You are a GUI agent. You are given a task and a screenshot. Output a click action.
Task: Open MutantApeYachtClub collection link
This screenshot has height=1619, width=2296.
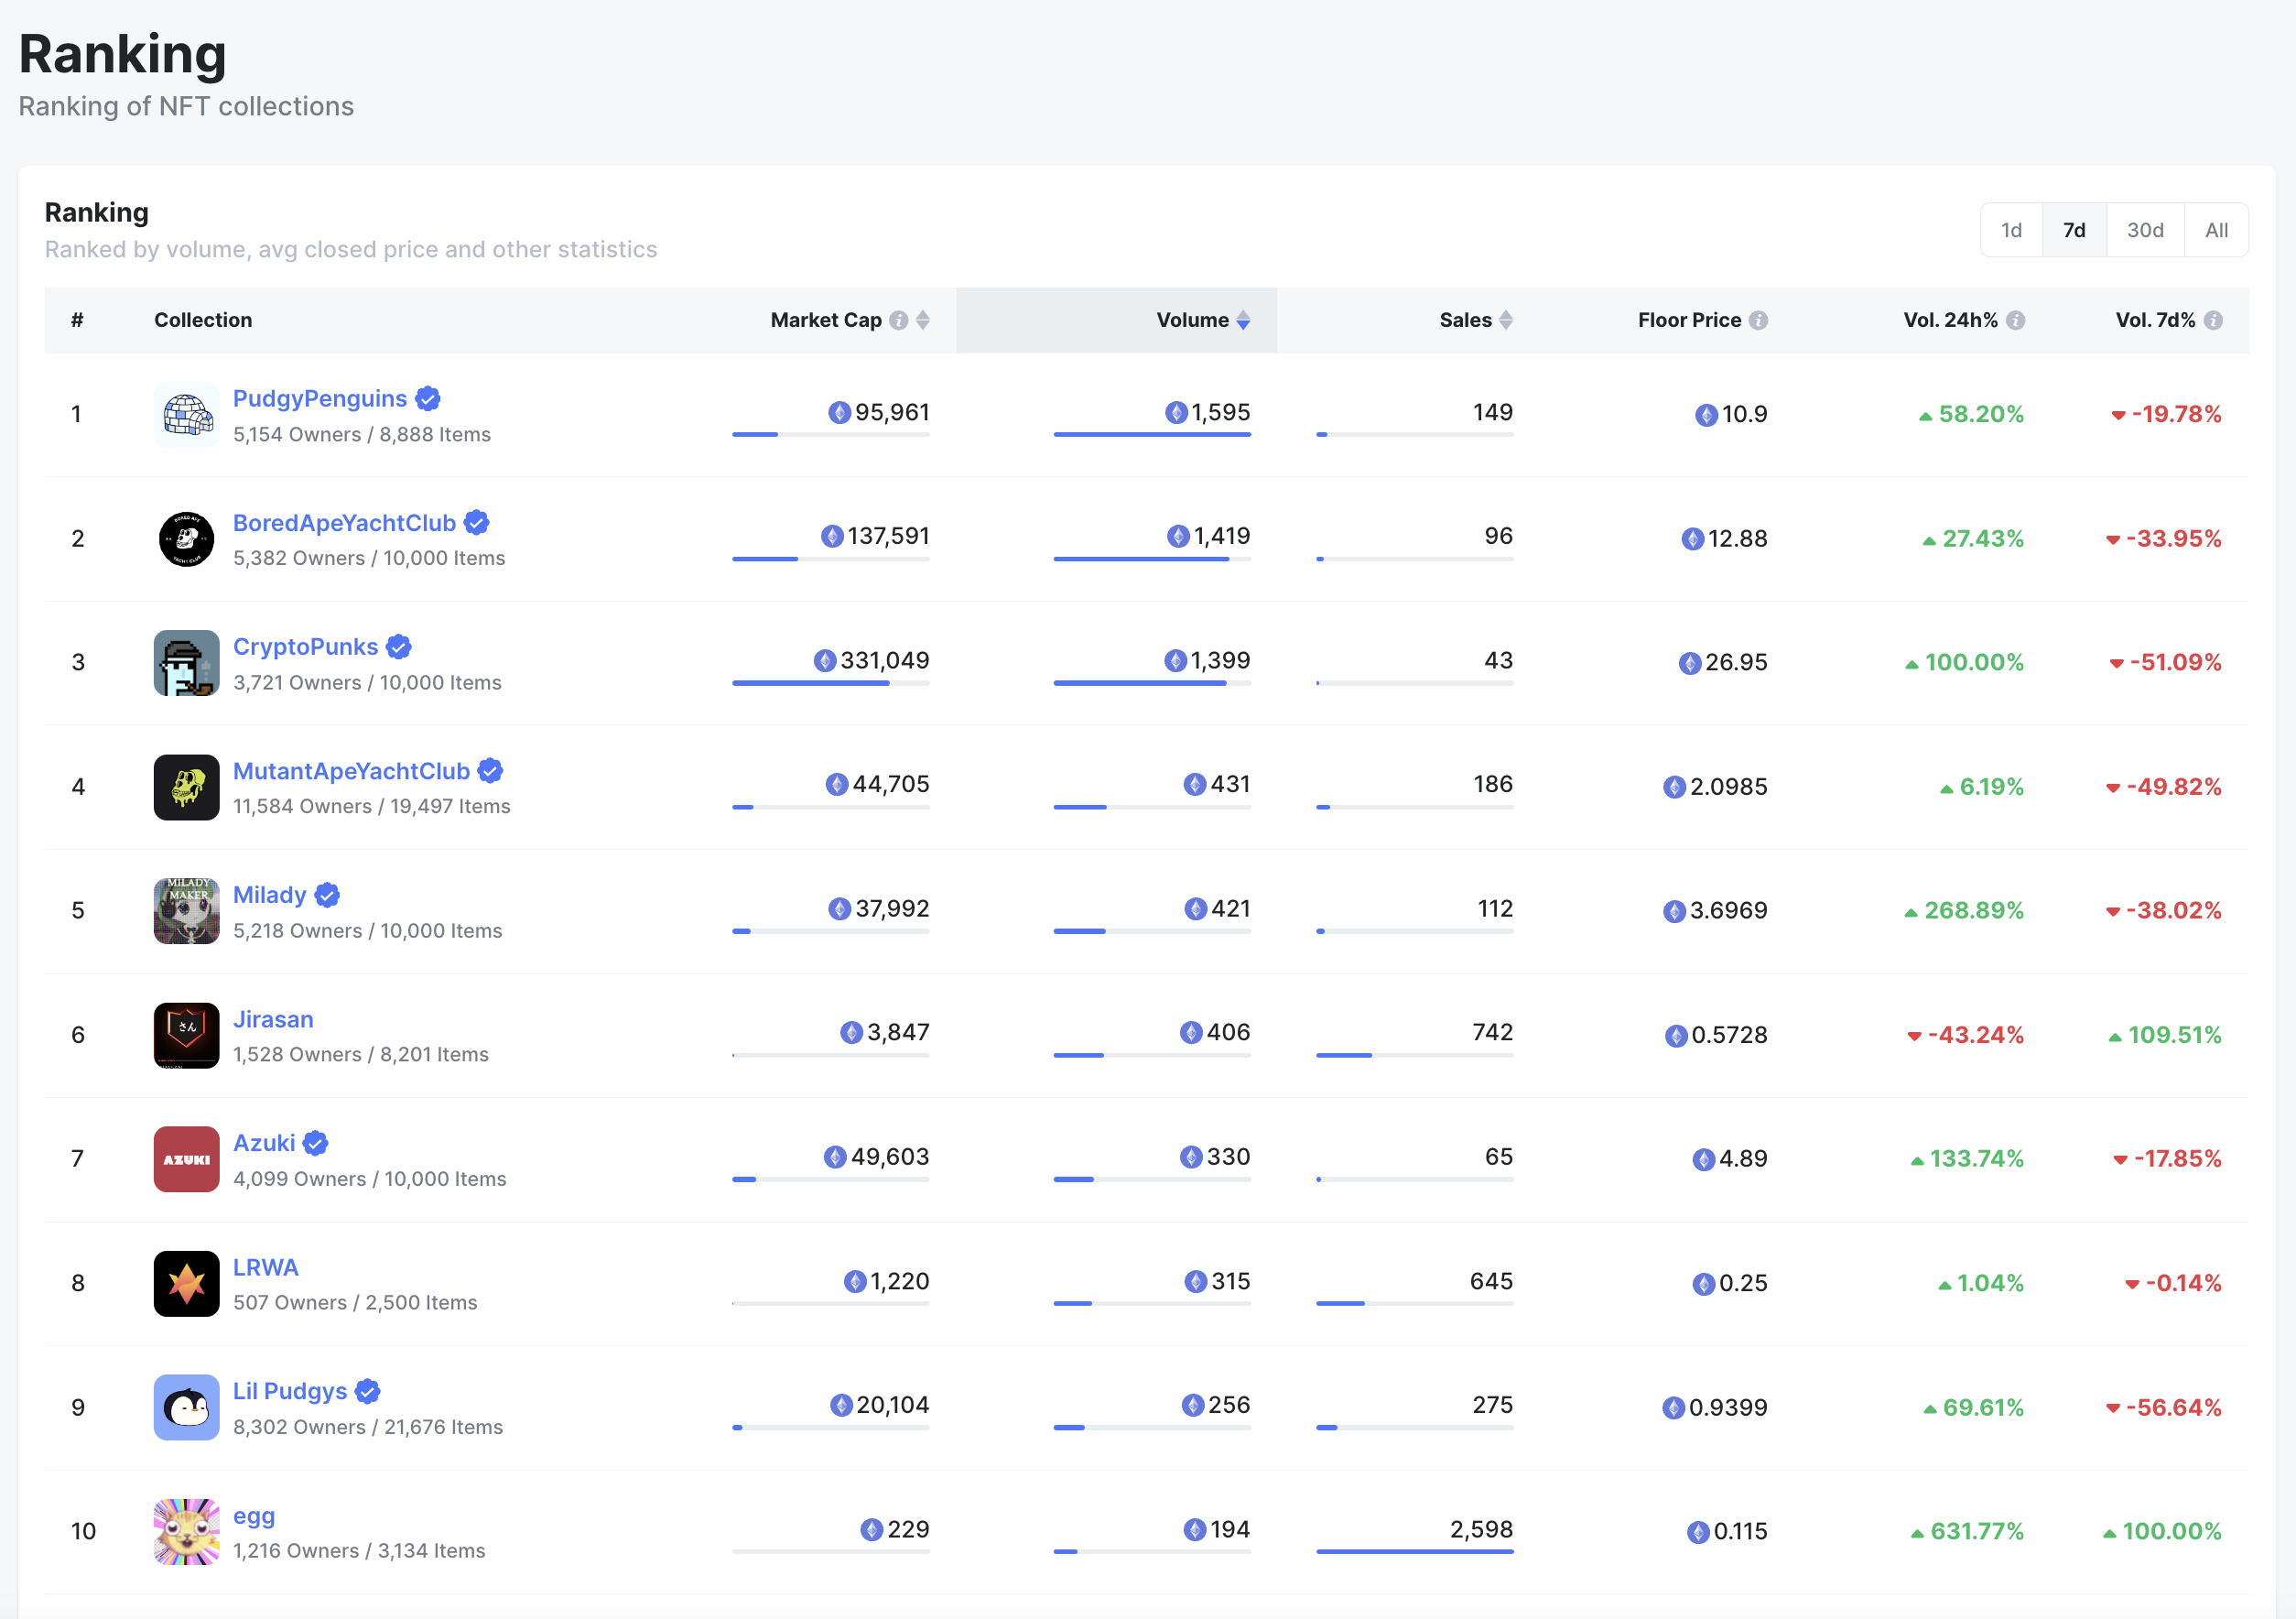351,771
